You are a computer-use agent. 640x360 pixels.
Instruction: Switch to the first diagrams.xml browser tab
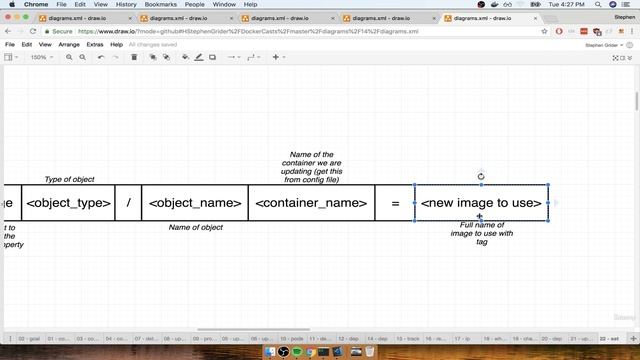point(84,18)
